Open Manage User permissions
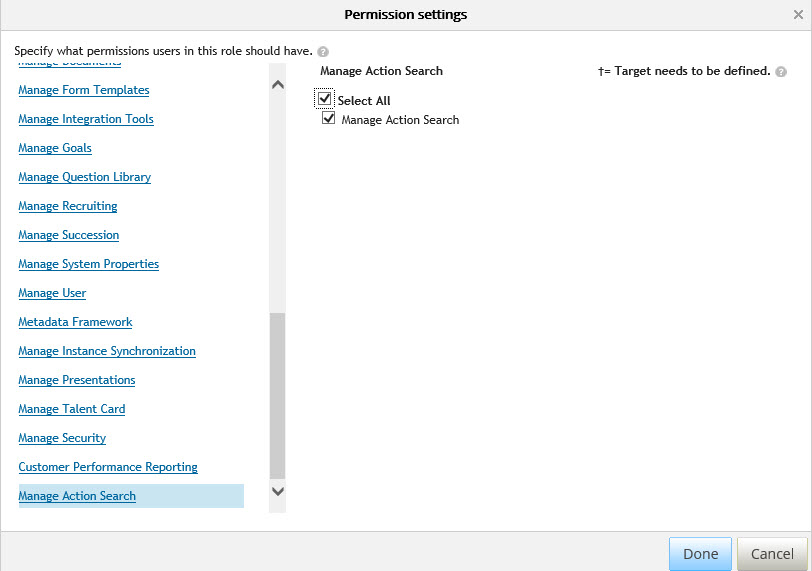 coord(52,293)
